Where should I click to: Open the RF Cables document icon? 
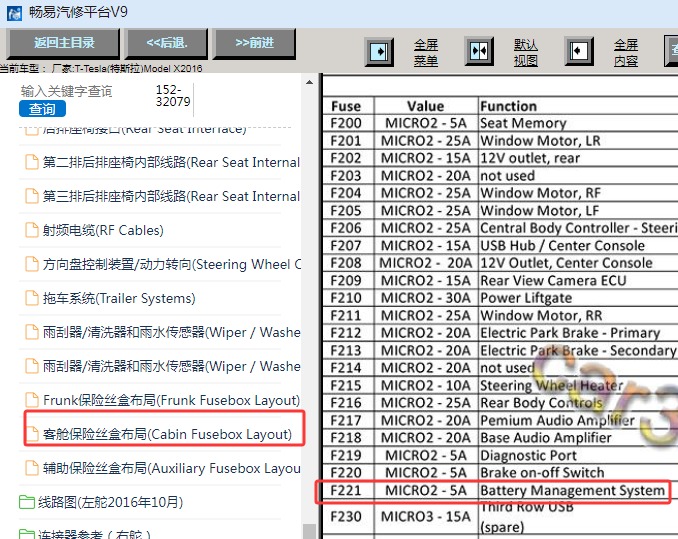tap(32, 230)
